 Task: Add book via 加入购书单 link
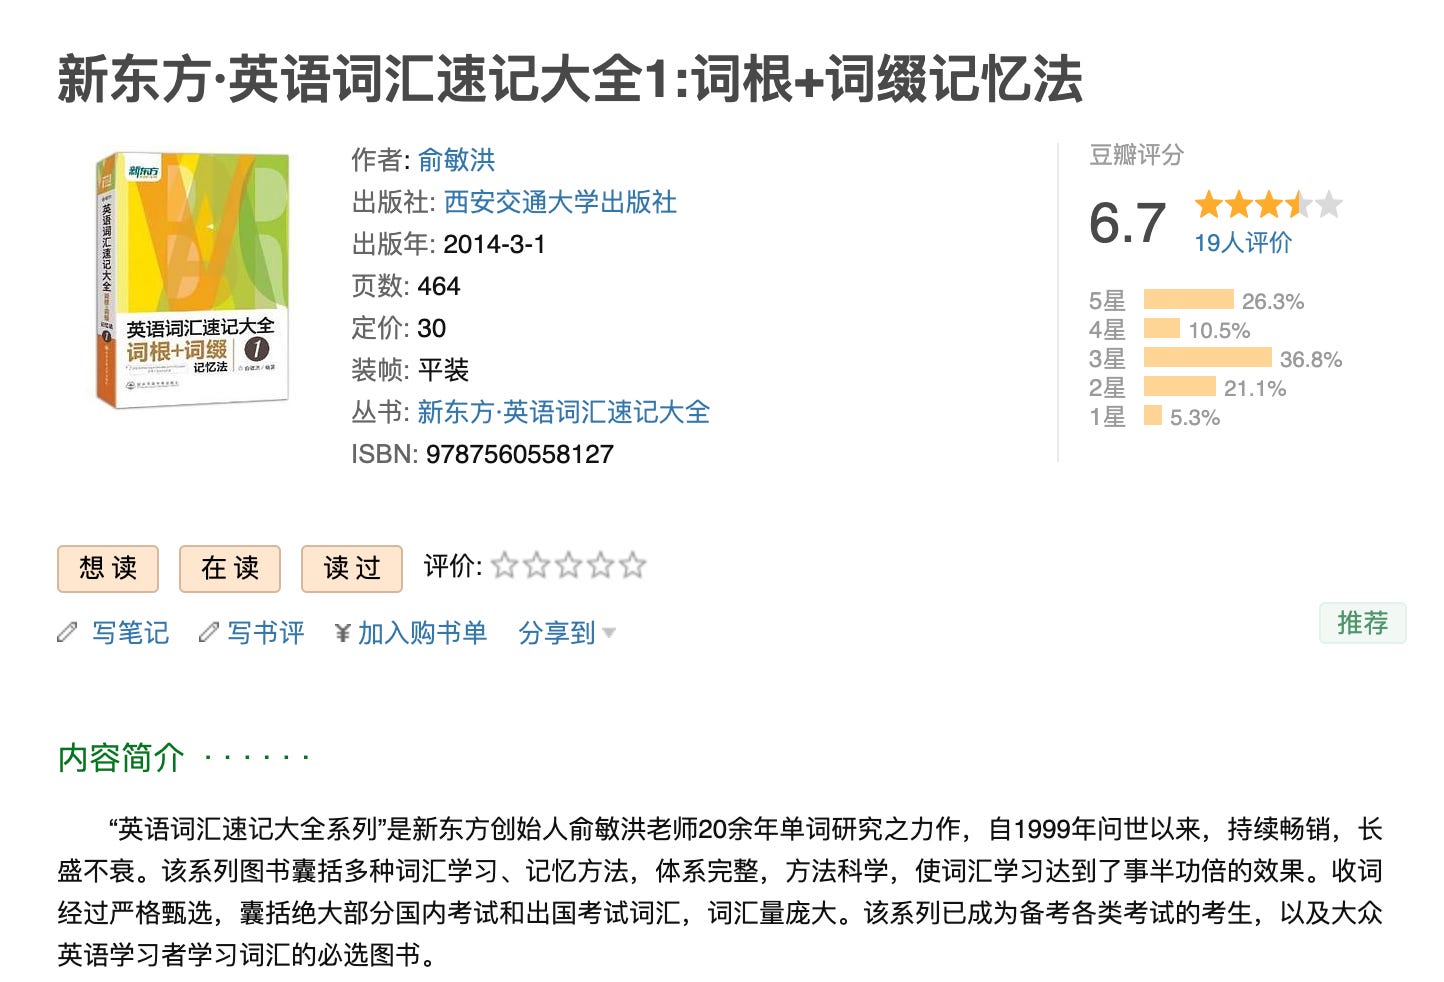coord(422,632)
